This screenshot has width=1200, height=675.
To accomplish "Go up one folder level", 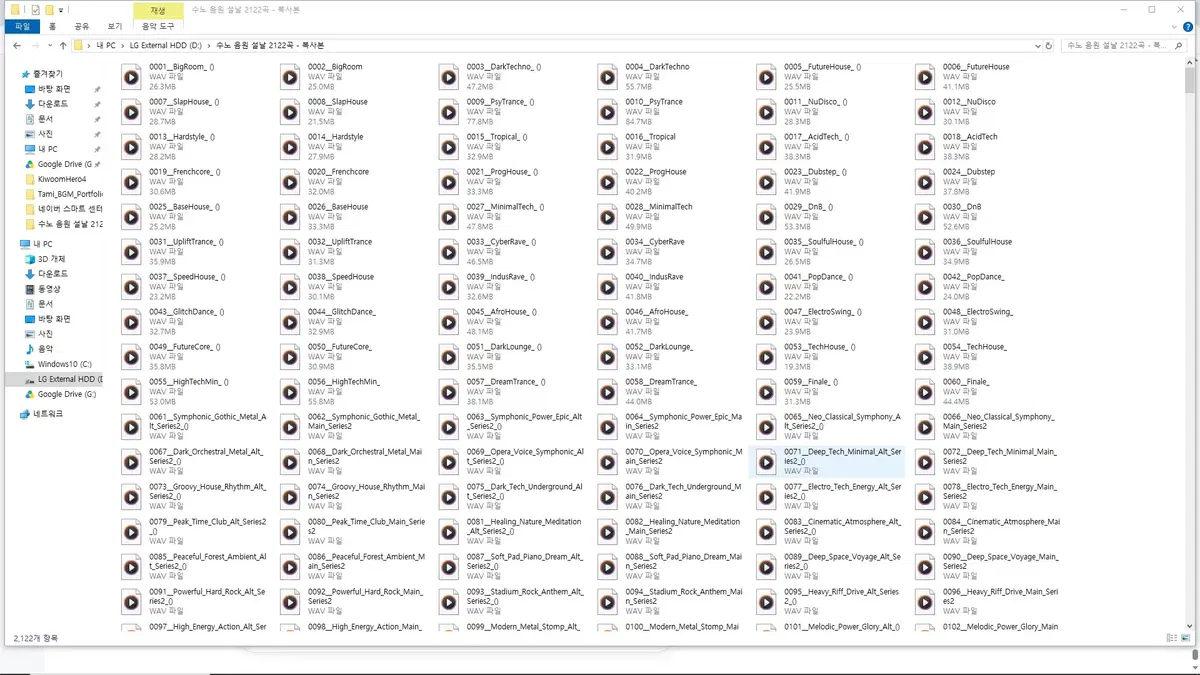I will click(x=64, y=45).
